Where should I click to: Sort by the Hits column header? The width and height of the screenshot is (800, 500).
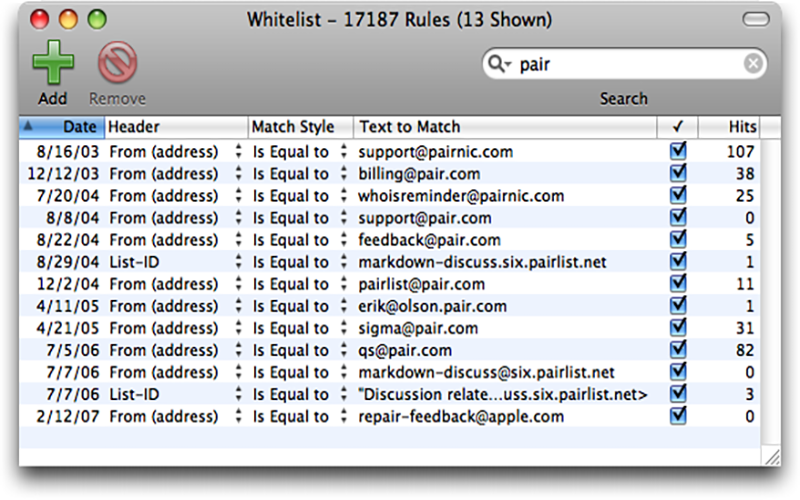coord(730,127)
